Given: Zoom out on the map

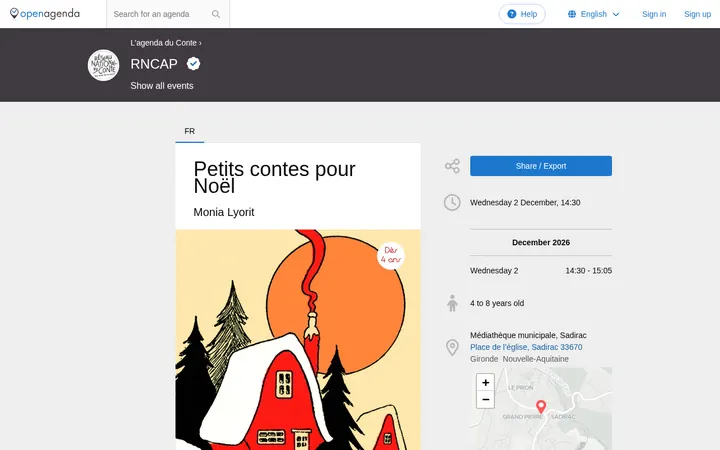Looking at the screenshot, I should point(485,399).
